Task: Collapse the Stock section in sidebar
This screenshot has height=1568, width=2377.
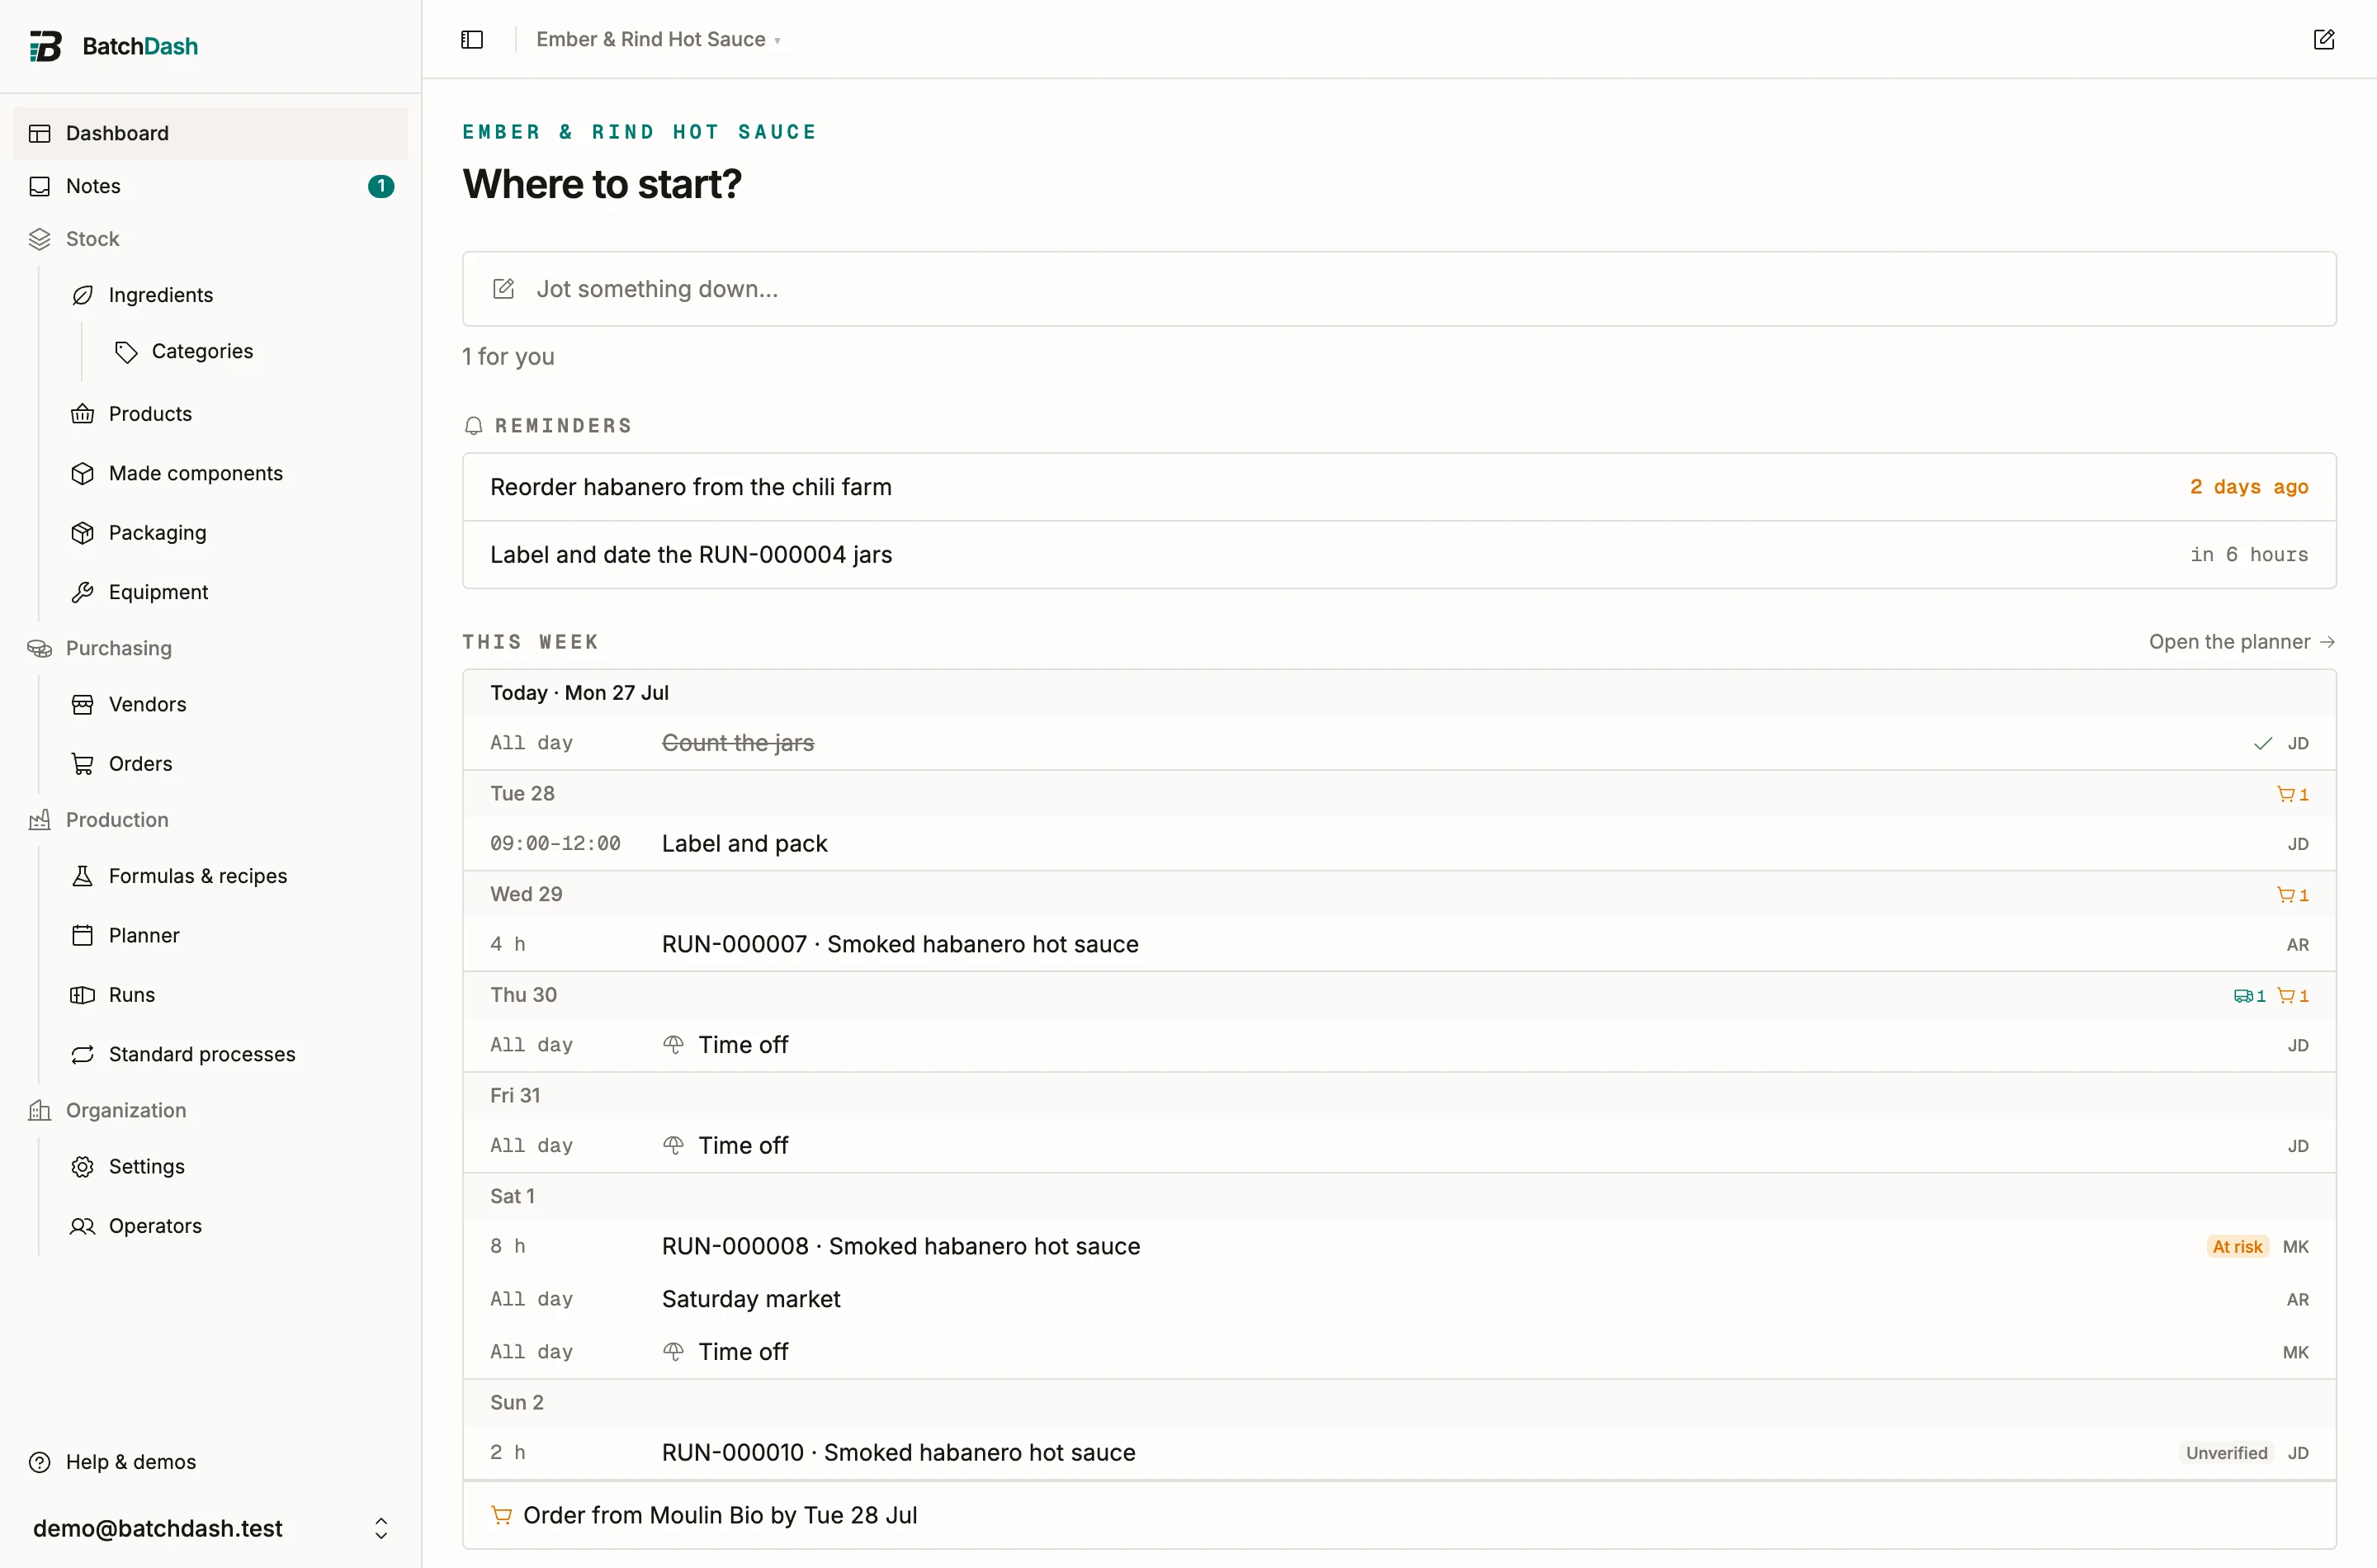Action: [92, 239]
